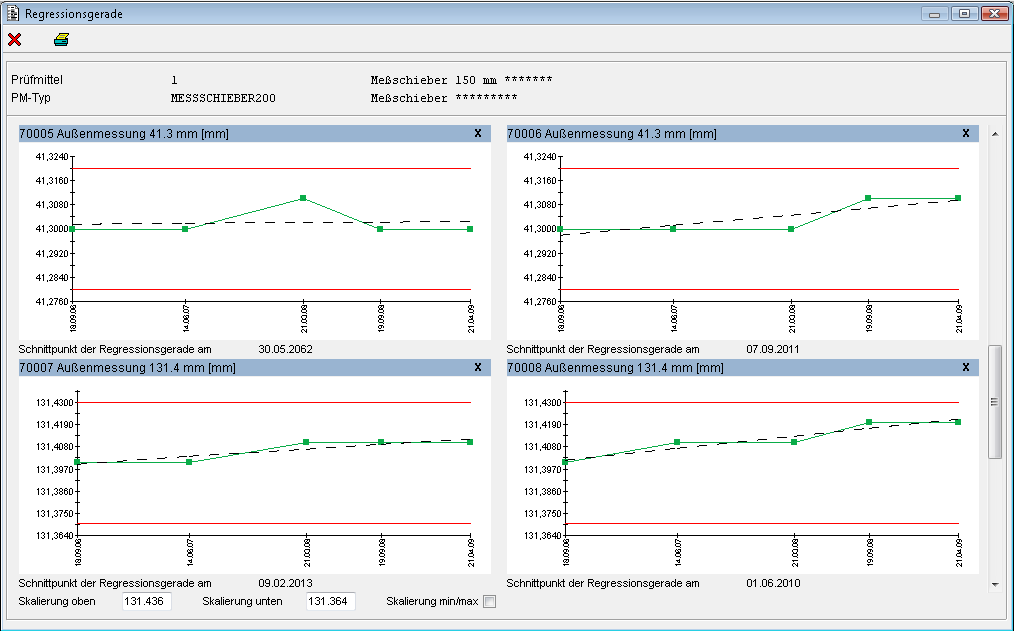This screenshot has height=631, width=1014.
Task: Click the scrollbar up arrow
Action: tap(995, 134)
